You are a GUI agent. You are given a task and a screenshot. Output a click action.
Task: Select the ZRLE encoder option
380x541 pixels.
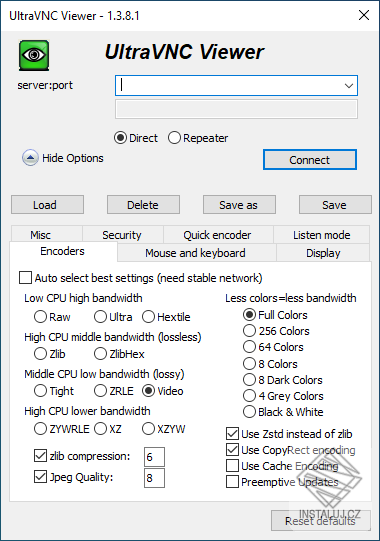click(100, 391)
